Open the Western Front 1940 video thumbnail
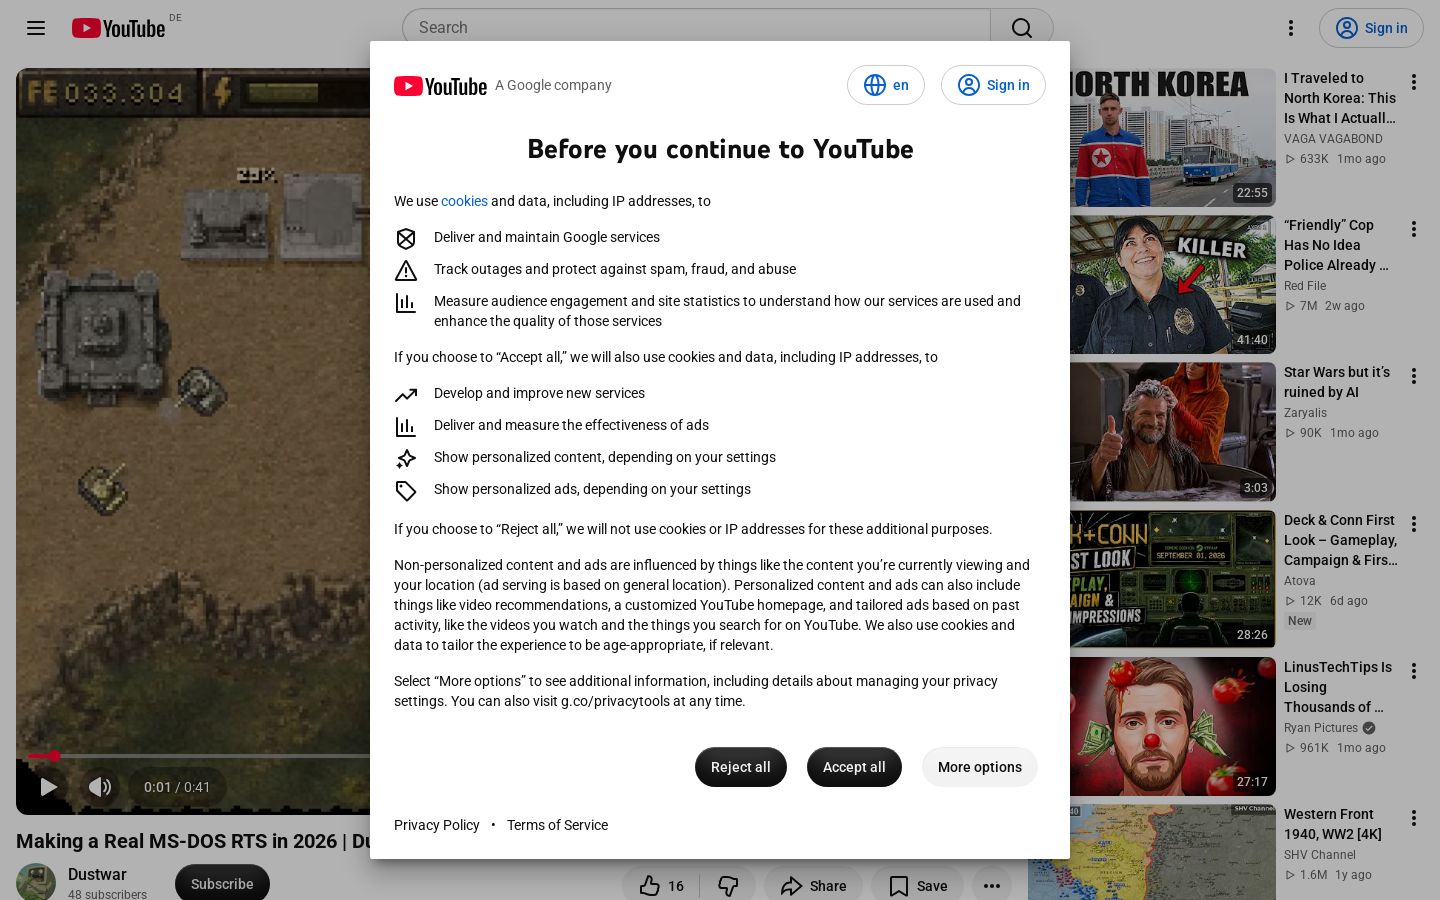Screen dimensions: 1440x900 pos(1152,853)
